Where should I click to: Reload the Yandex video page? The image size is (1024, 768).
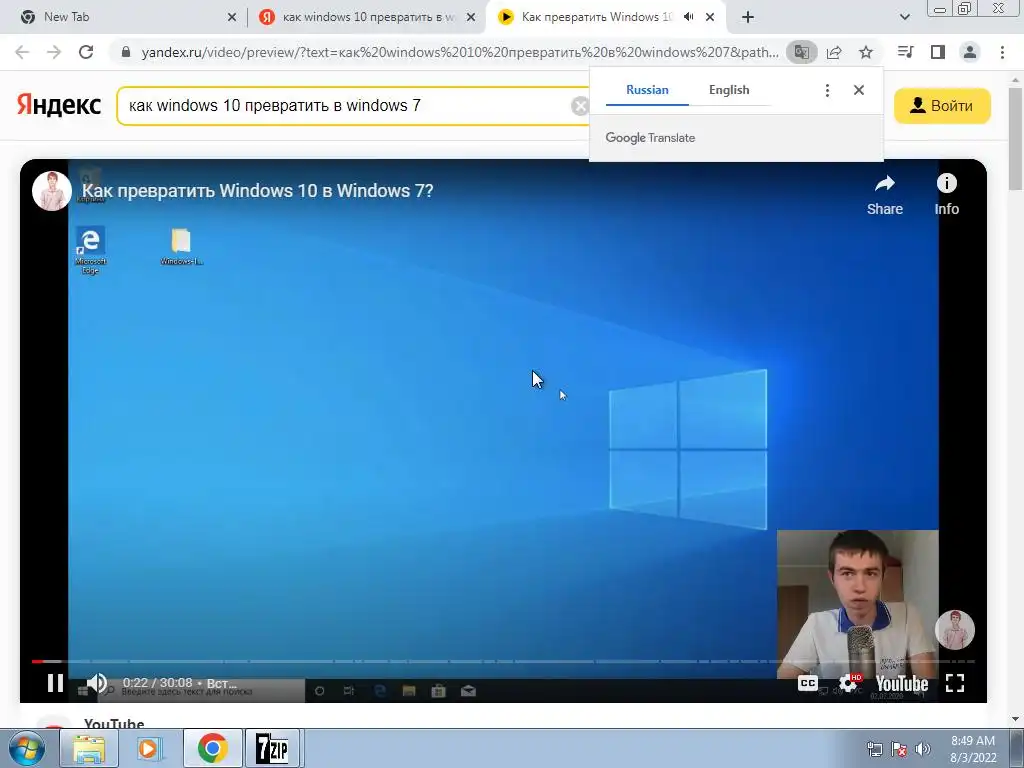click(86, 52)
